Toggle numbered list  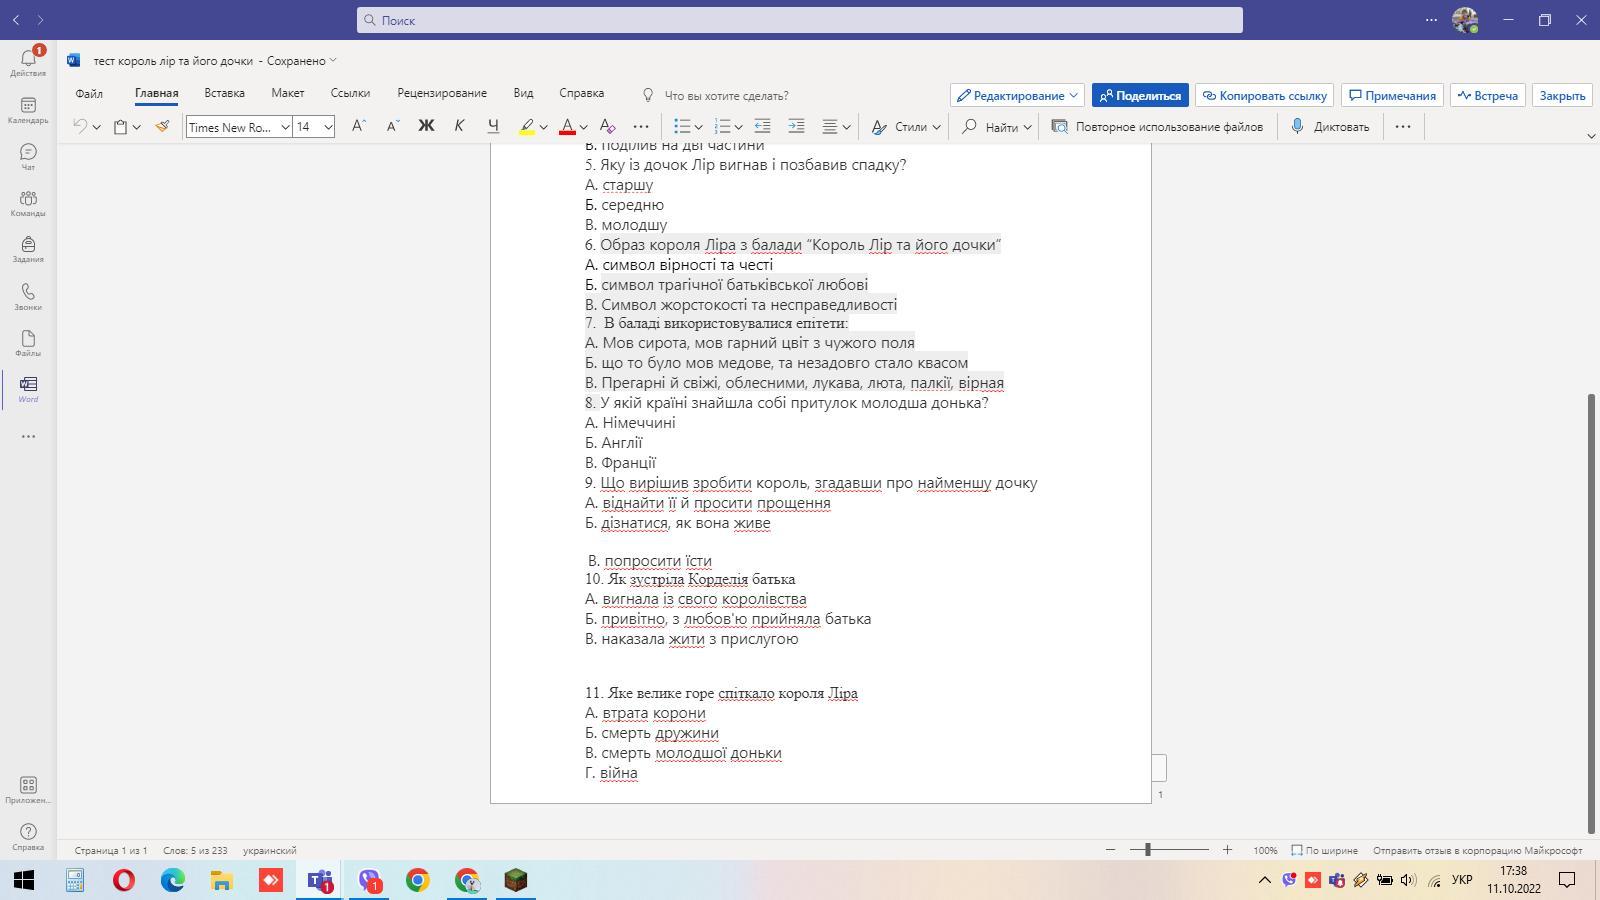click(722, 126)
